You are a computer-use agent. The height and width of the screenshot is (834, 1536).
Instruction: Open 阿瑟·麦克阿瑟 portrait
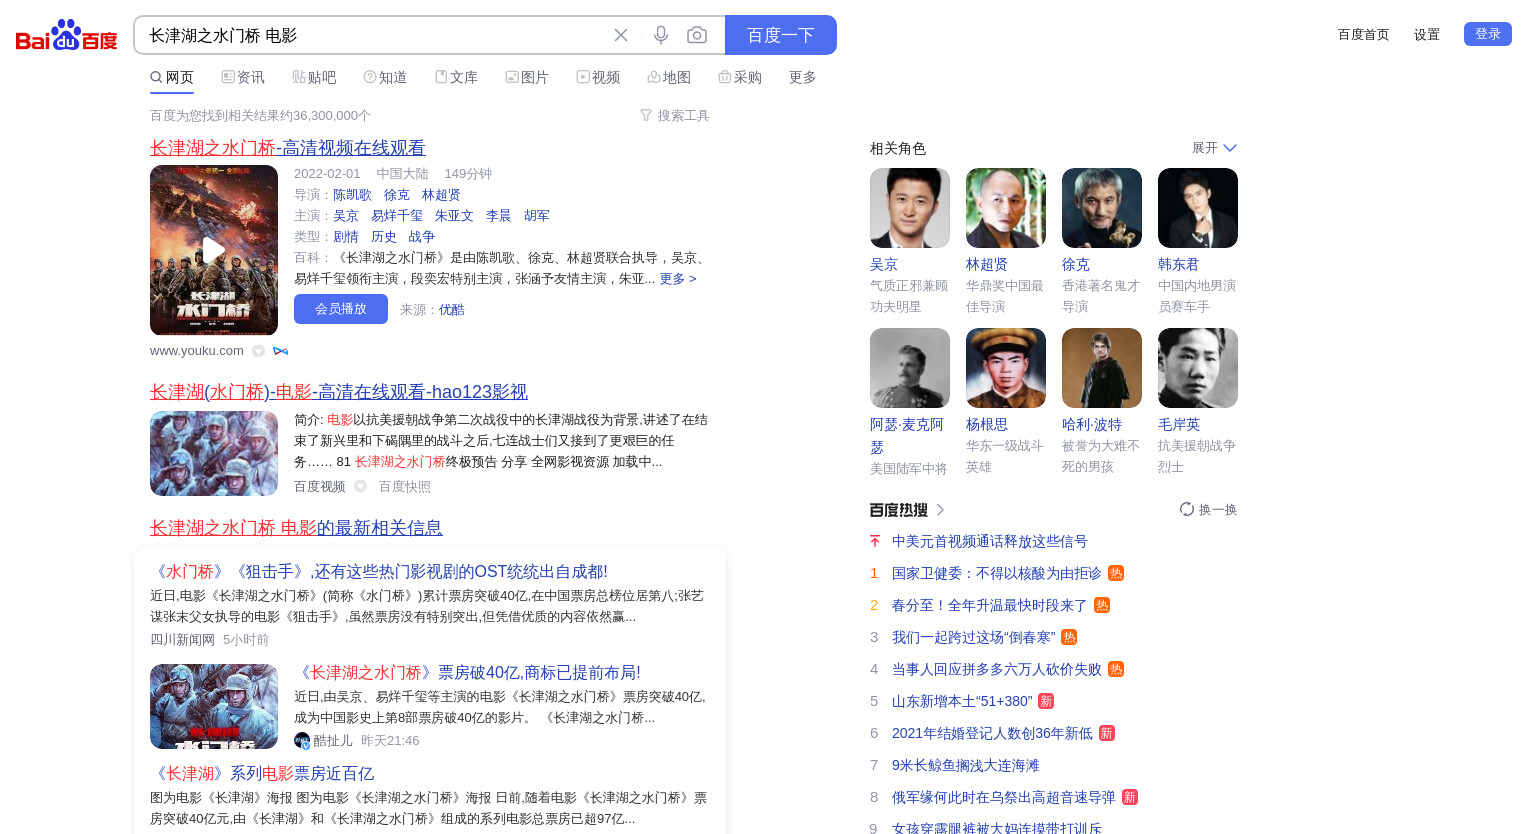910,368
